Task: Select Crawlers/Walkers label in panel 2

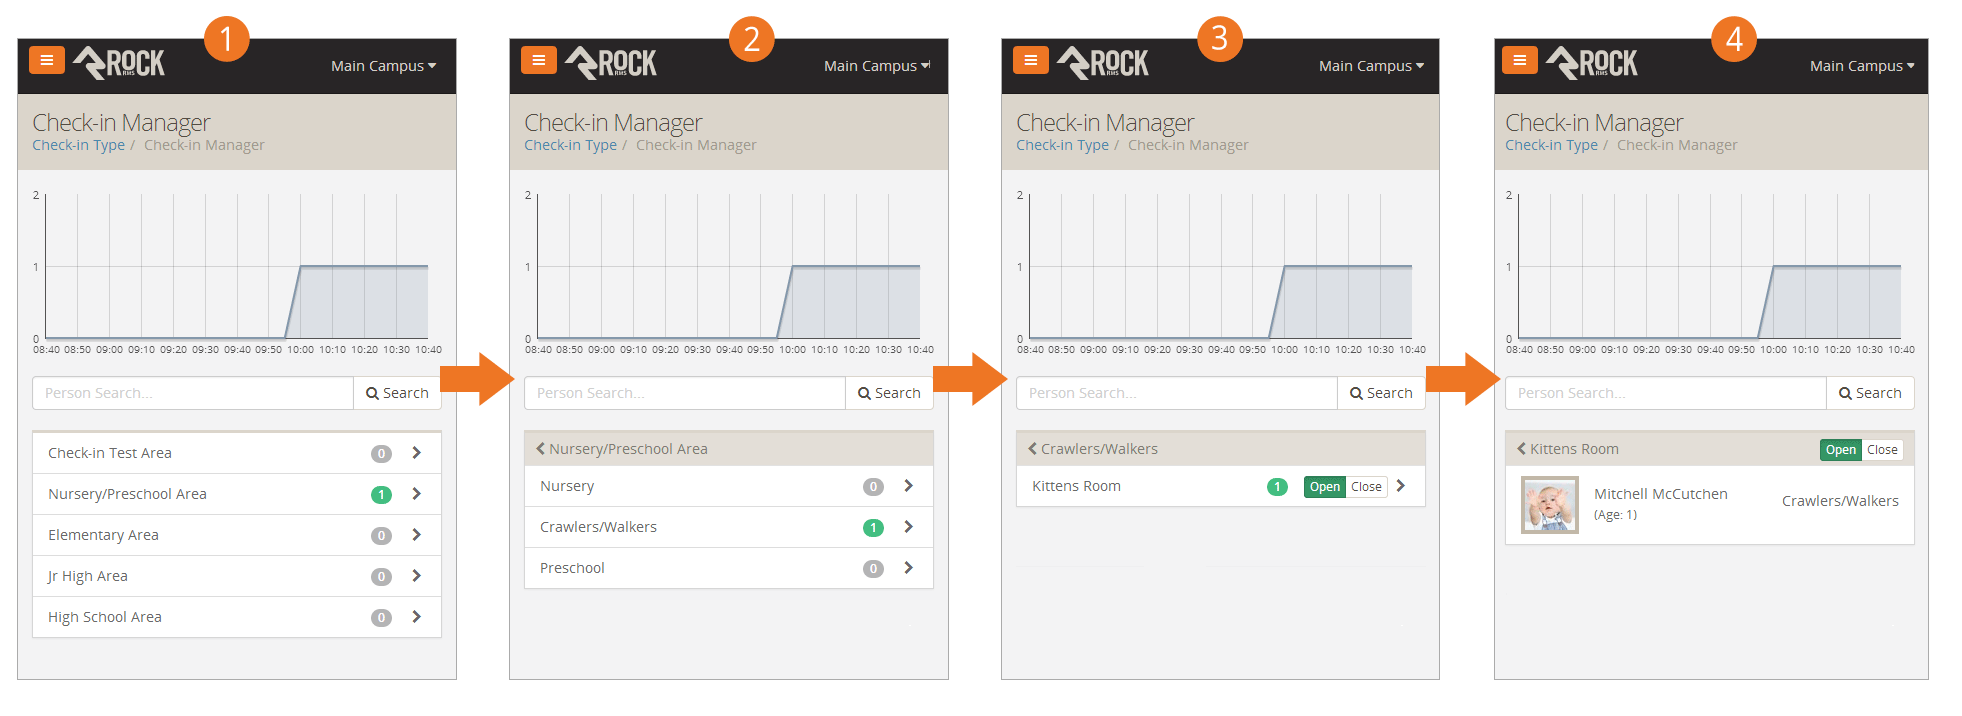Action: [598, 527]
